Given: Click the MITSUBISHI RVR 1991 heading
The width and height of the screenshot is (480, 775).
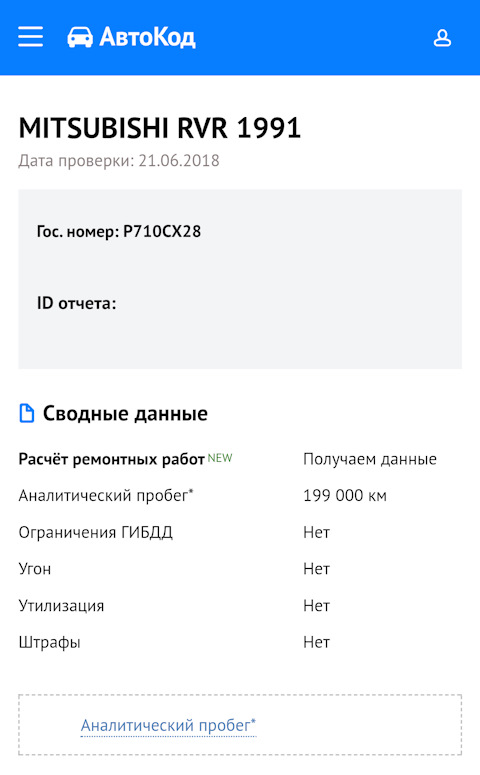Looking at the screenshot, I should click(160, 128).
